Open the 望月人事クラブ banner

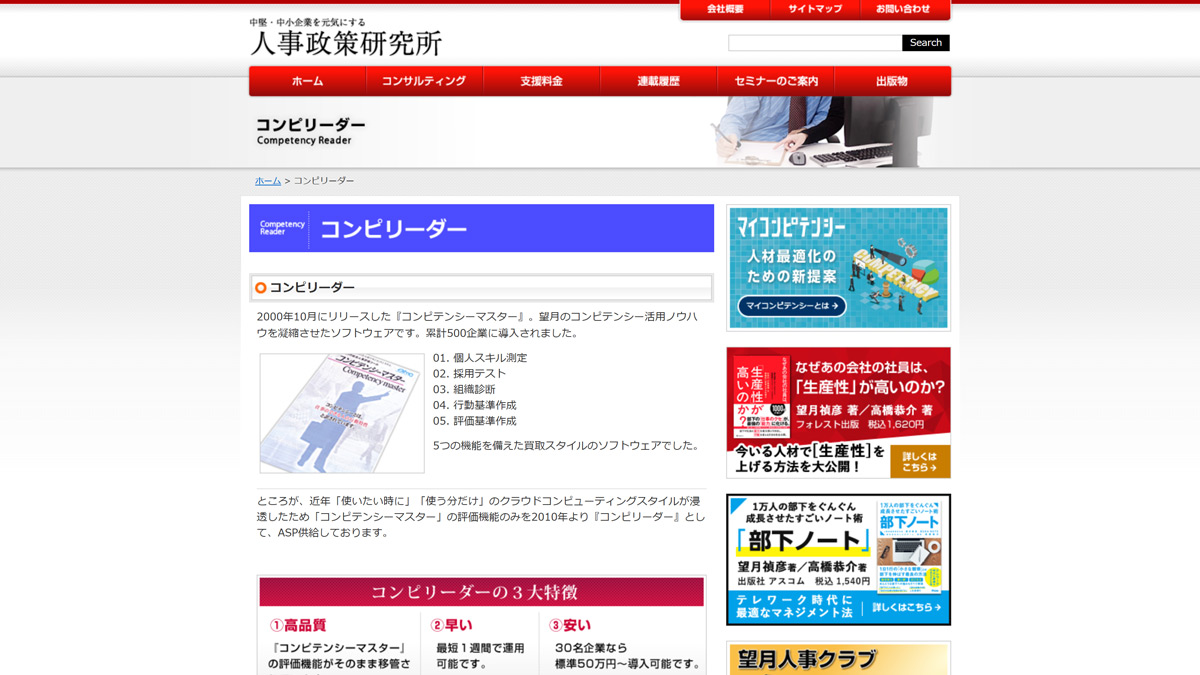[x=838, y=660]
